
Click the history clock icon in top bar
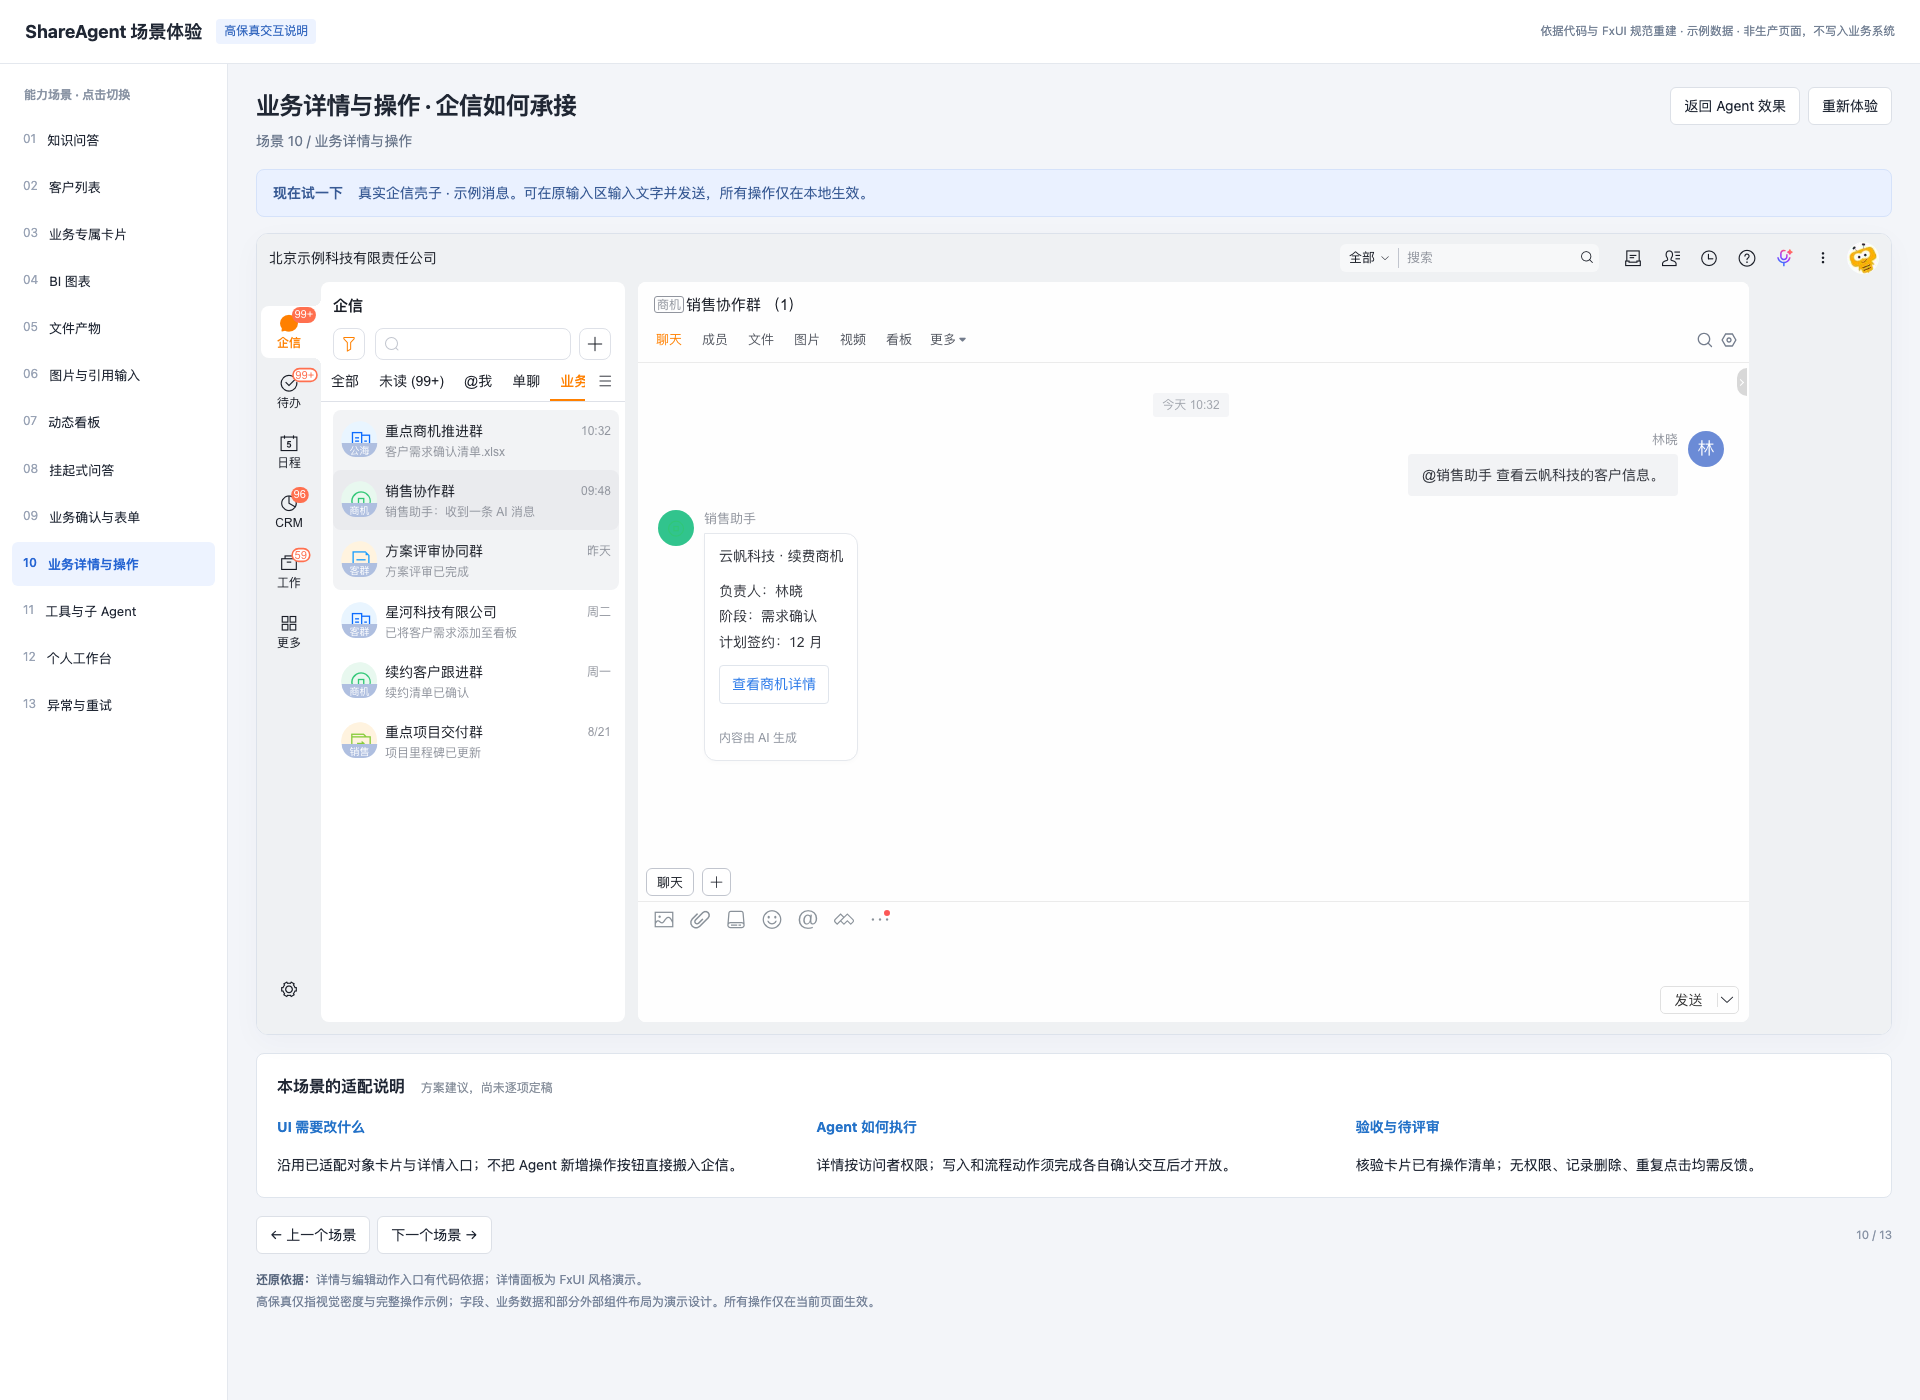[1709, 258]
